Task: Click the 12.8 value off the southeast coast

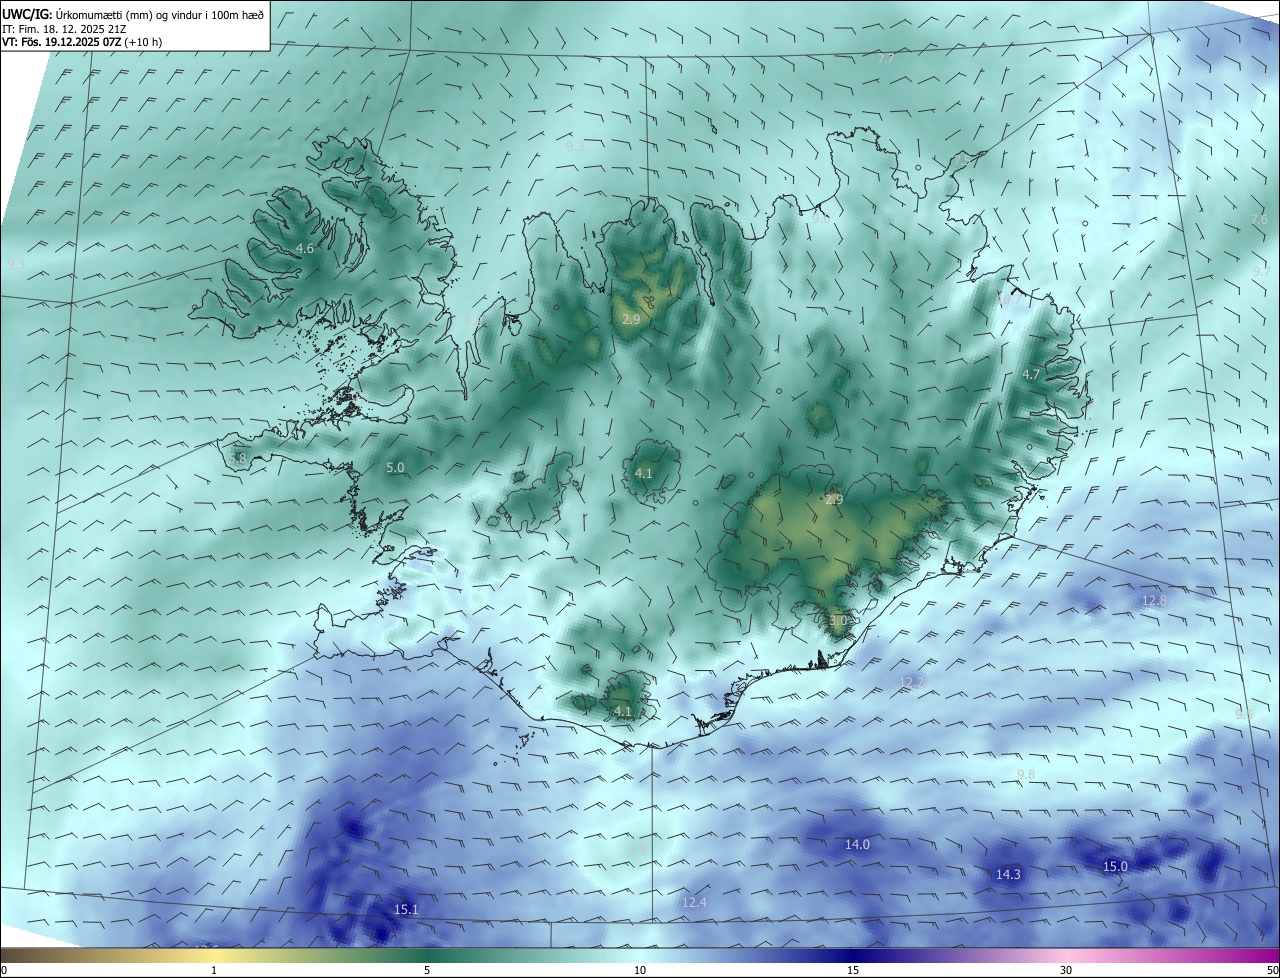Action: point(1154,600)
